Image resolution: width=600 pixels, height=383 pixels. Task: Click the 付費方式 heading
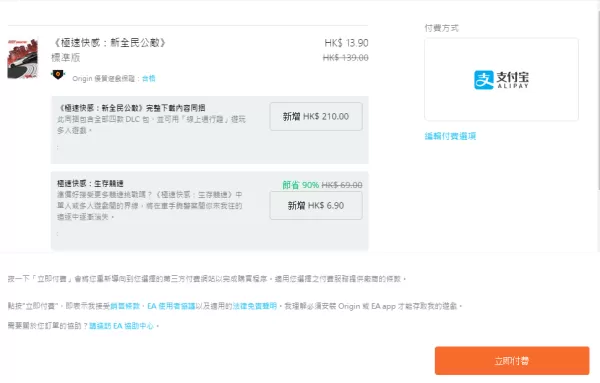442,28
